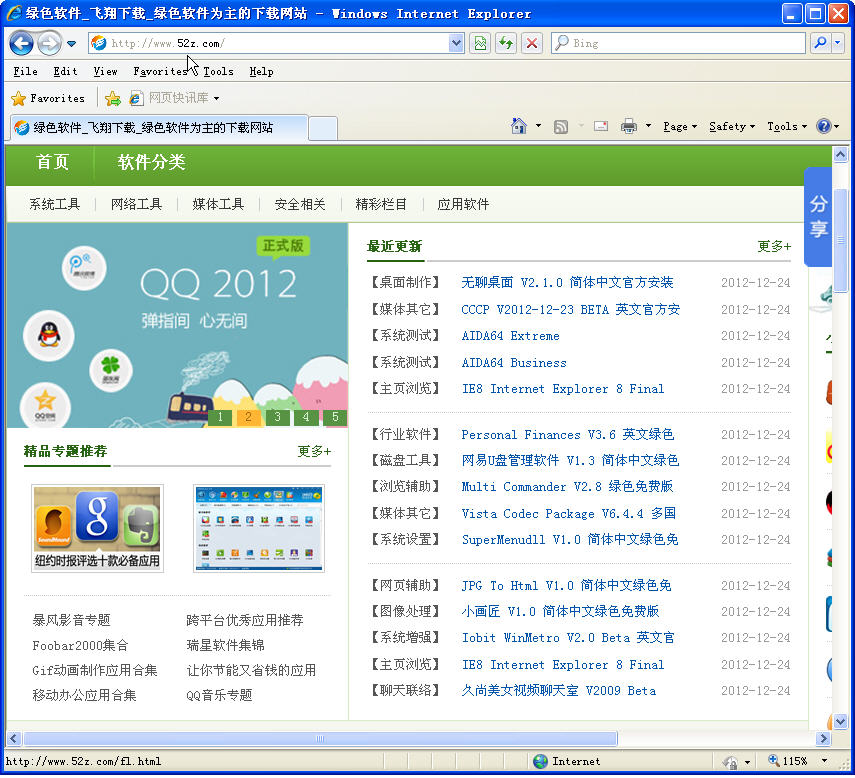Click the Add to Favorites Bar icon

[113, 99]
